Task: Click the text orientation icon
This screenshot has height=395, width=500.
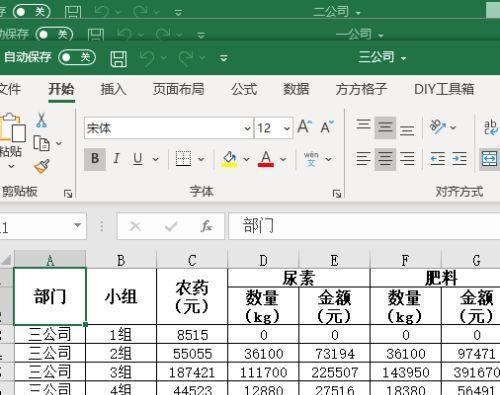Action: [x=438, y=127]
